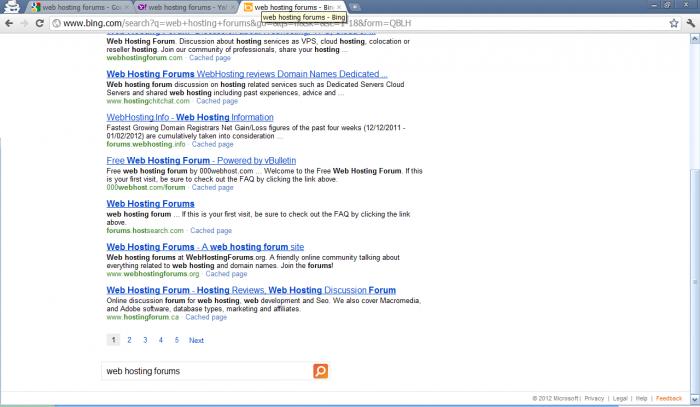Screen dimensions: 700x407
Task: Open a new tab
Action: coord(355,7)
